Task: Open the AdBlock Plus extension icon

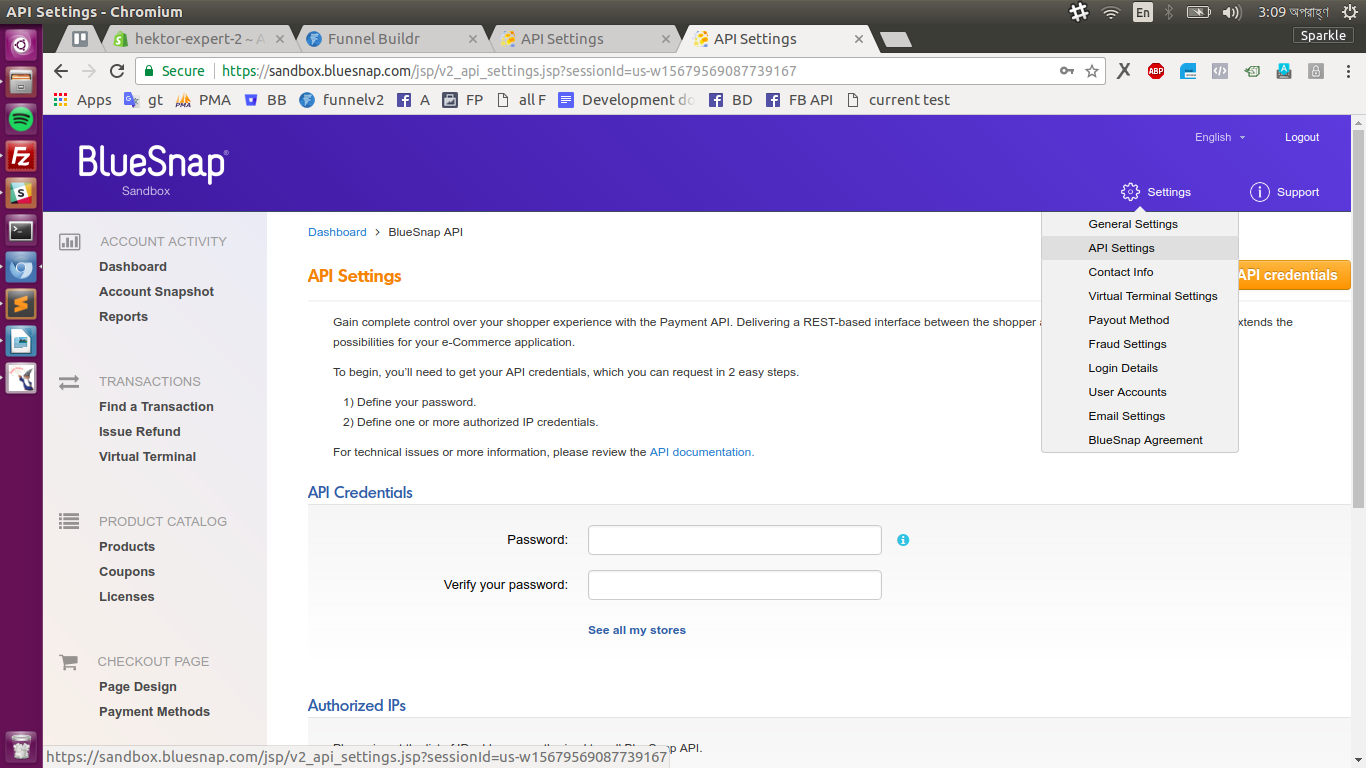Action: click(1156, 71)
